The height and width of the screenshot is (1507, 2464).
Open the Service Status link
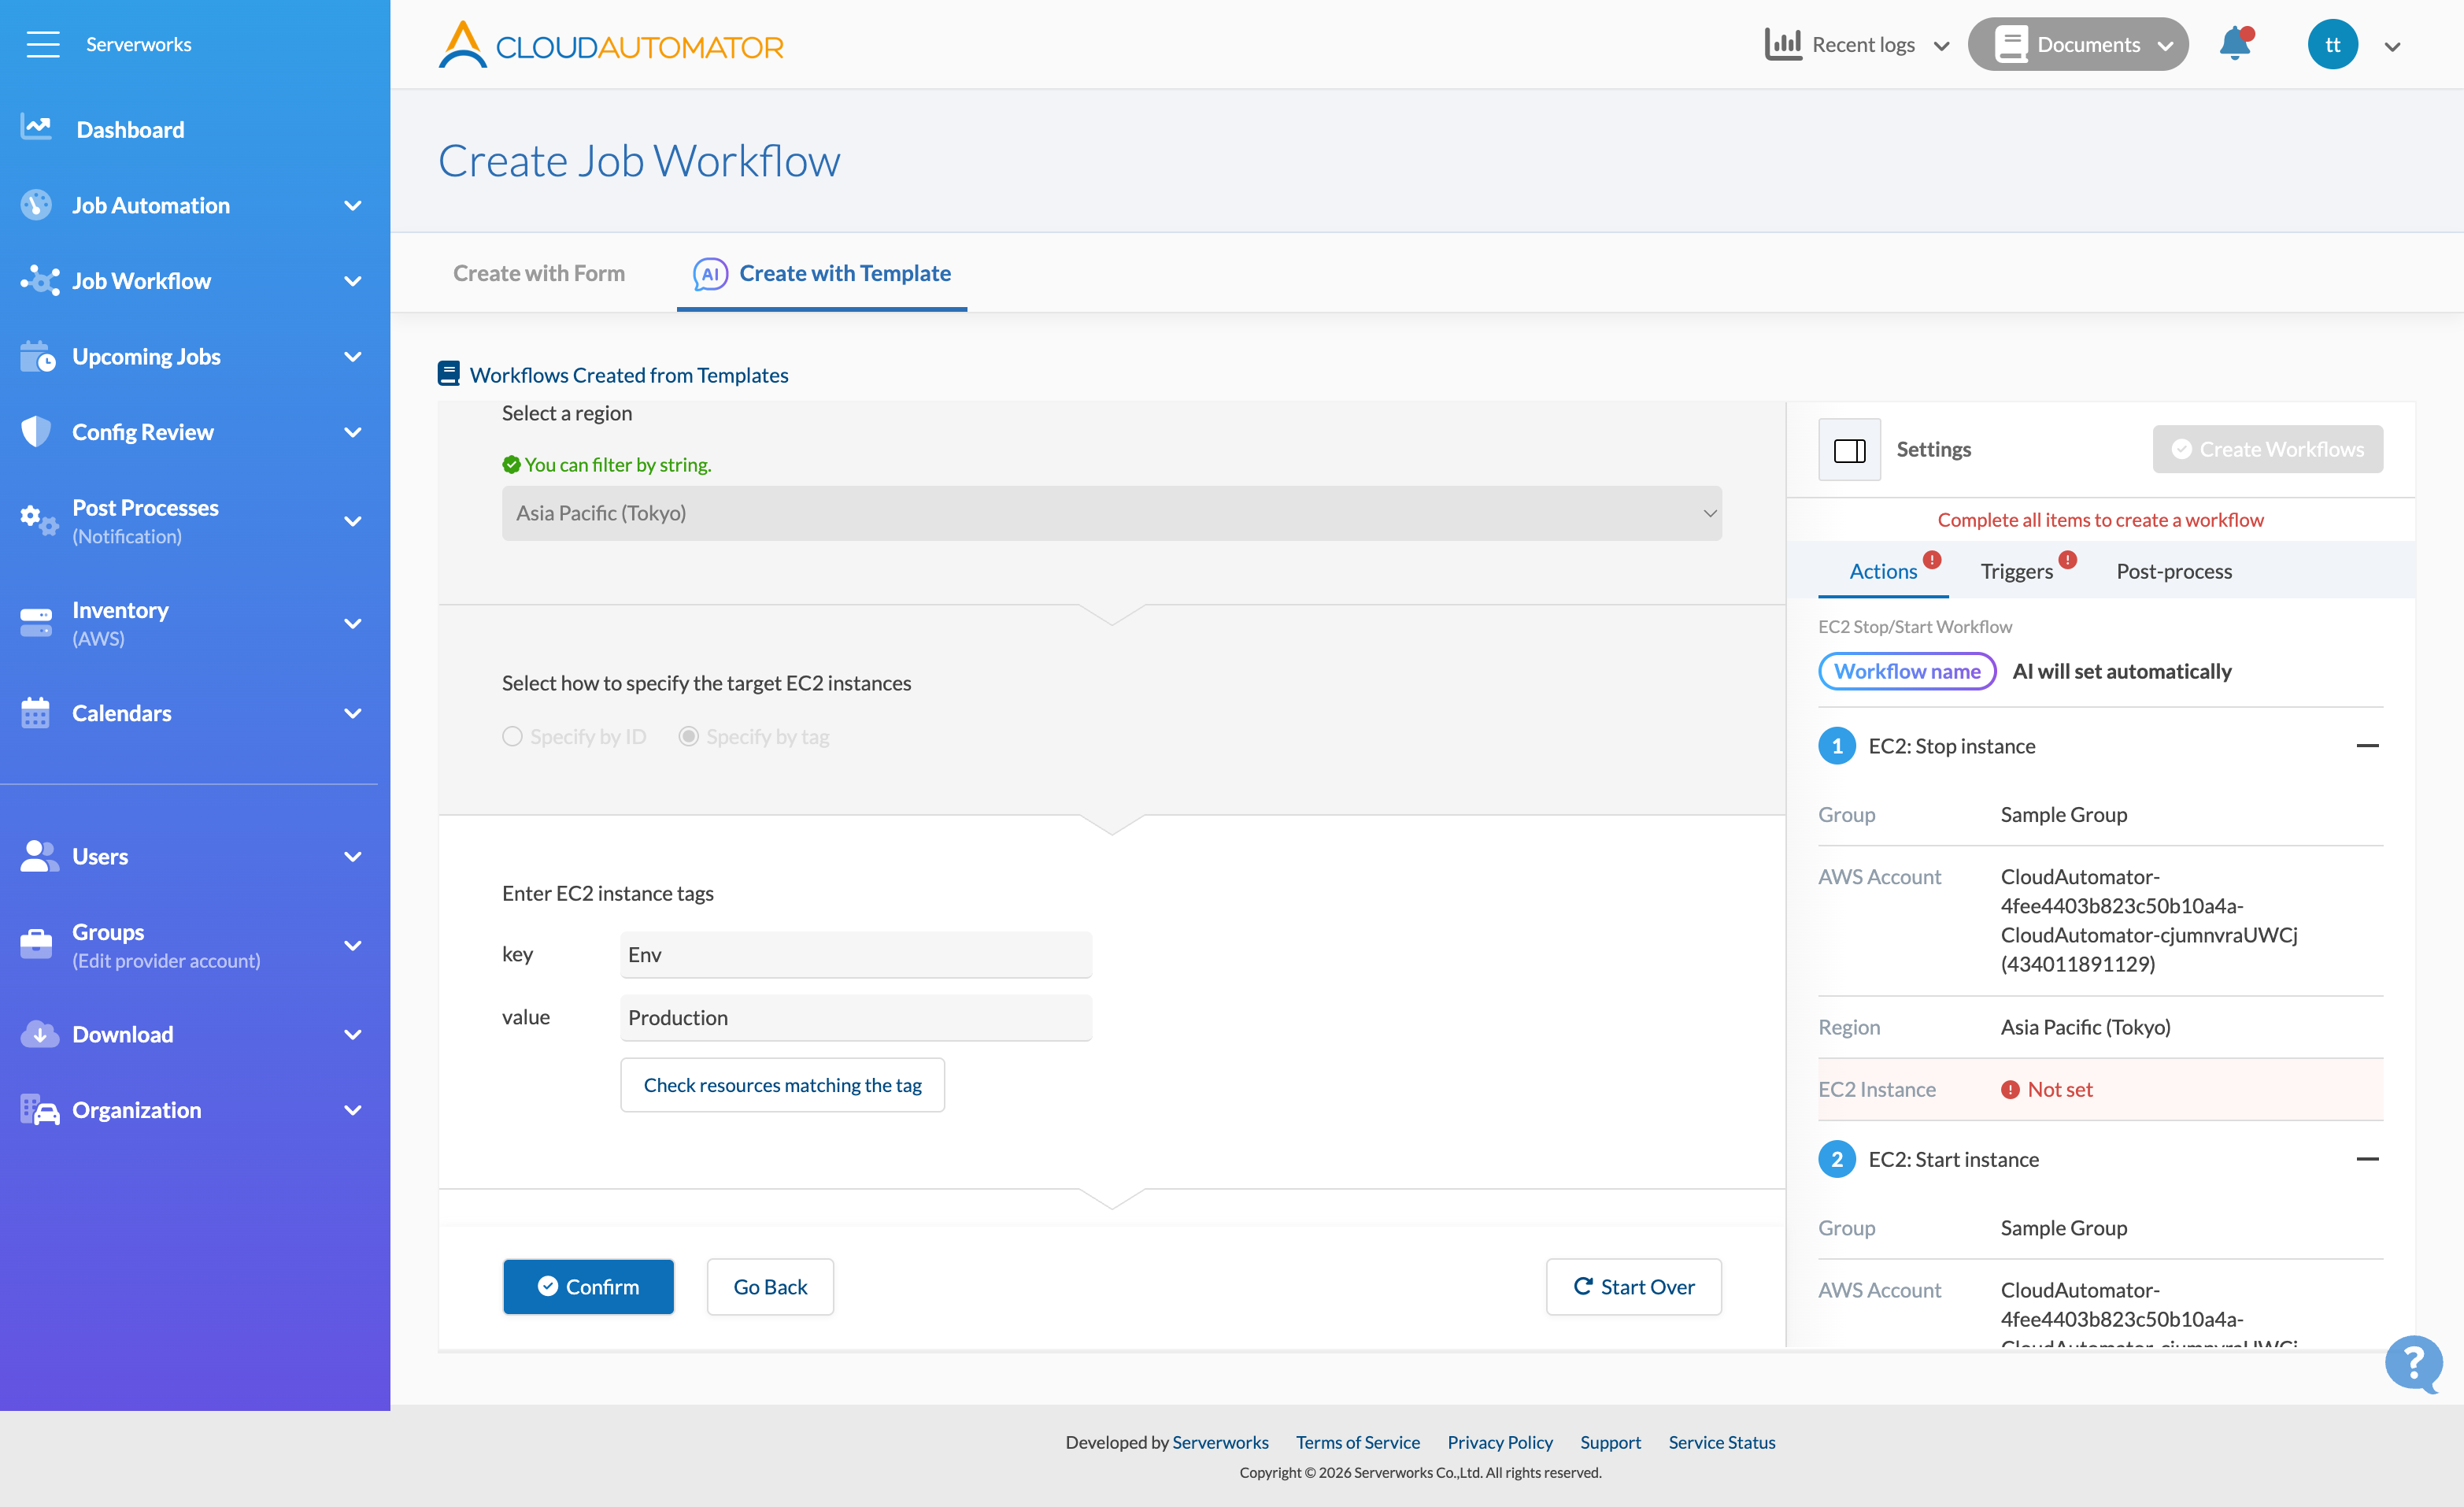pyautogui.click(x=1721, y=1442)
